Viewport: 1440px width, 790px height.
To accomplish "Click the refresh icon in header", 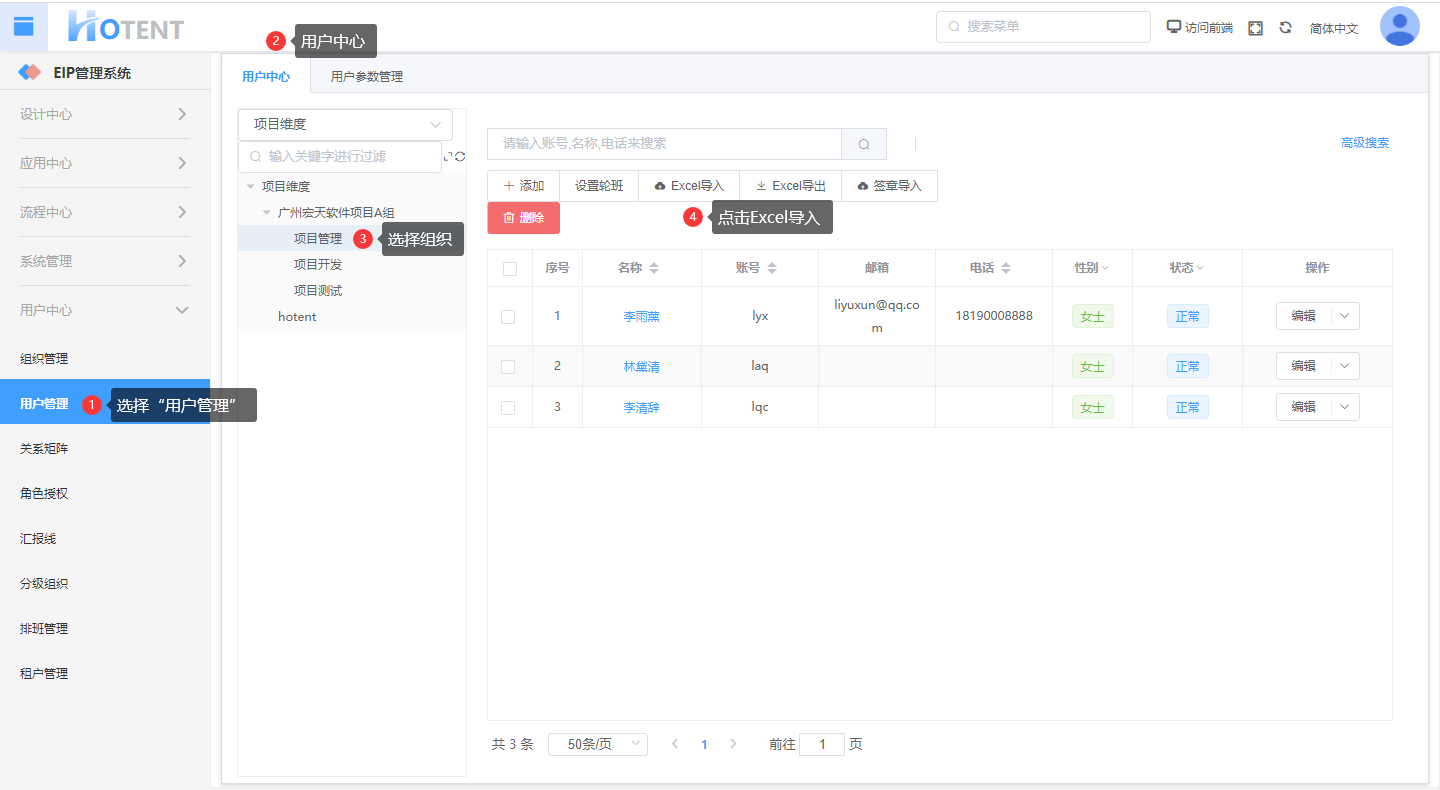I will click(1286, 28).
